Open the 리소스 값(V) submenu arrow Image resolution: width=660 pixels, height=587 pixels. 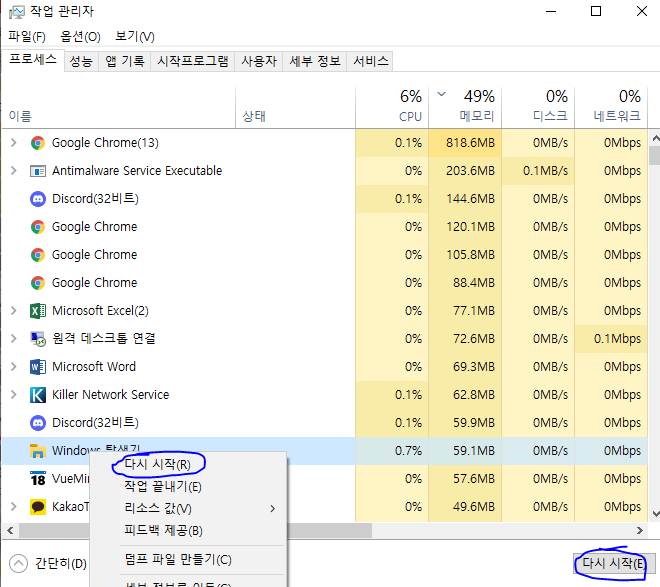point(273,508)
